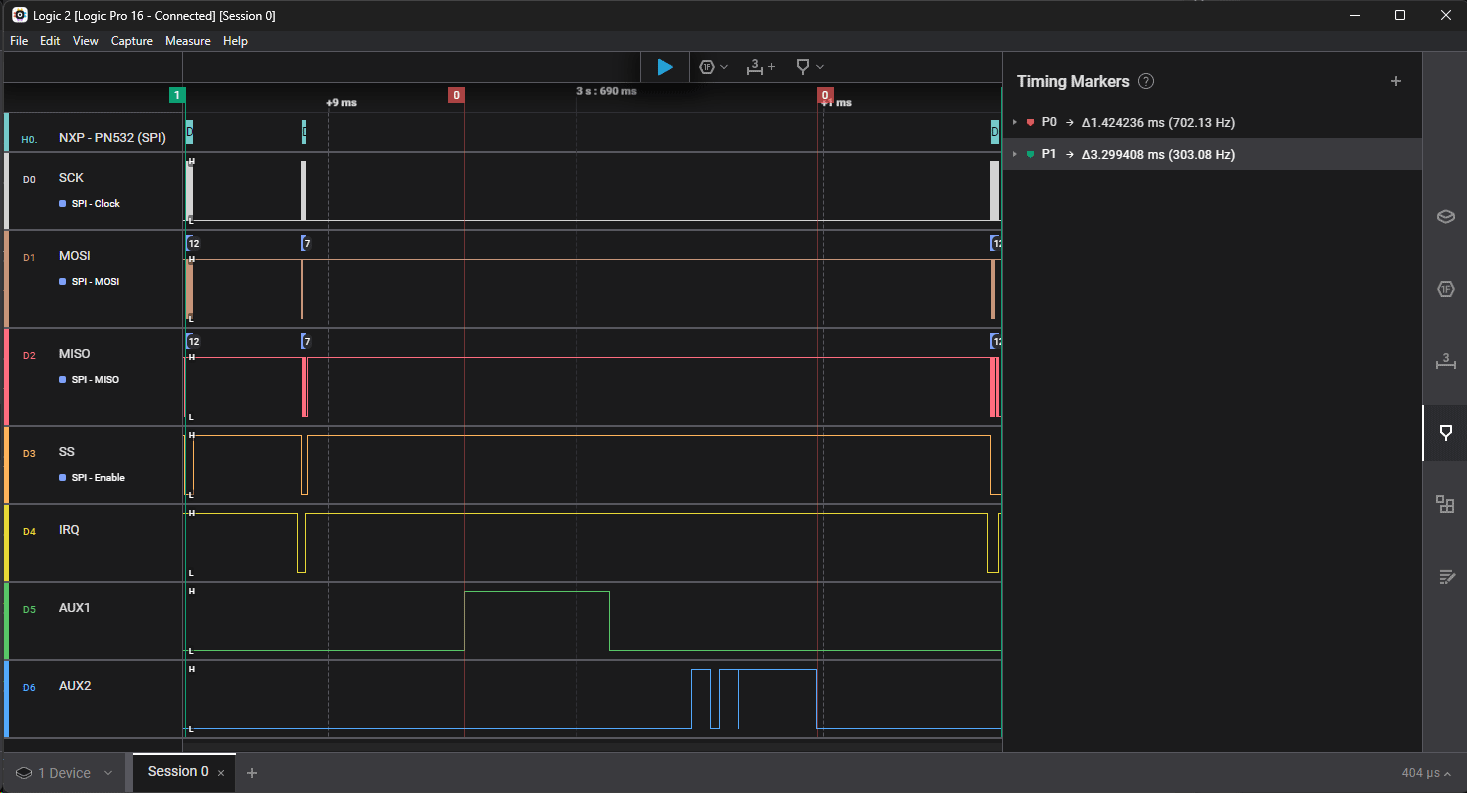1467x793 pixels.
Task: Start capture with the blue play button
Action: tap(665, 67)
